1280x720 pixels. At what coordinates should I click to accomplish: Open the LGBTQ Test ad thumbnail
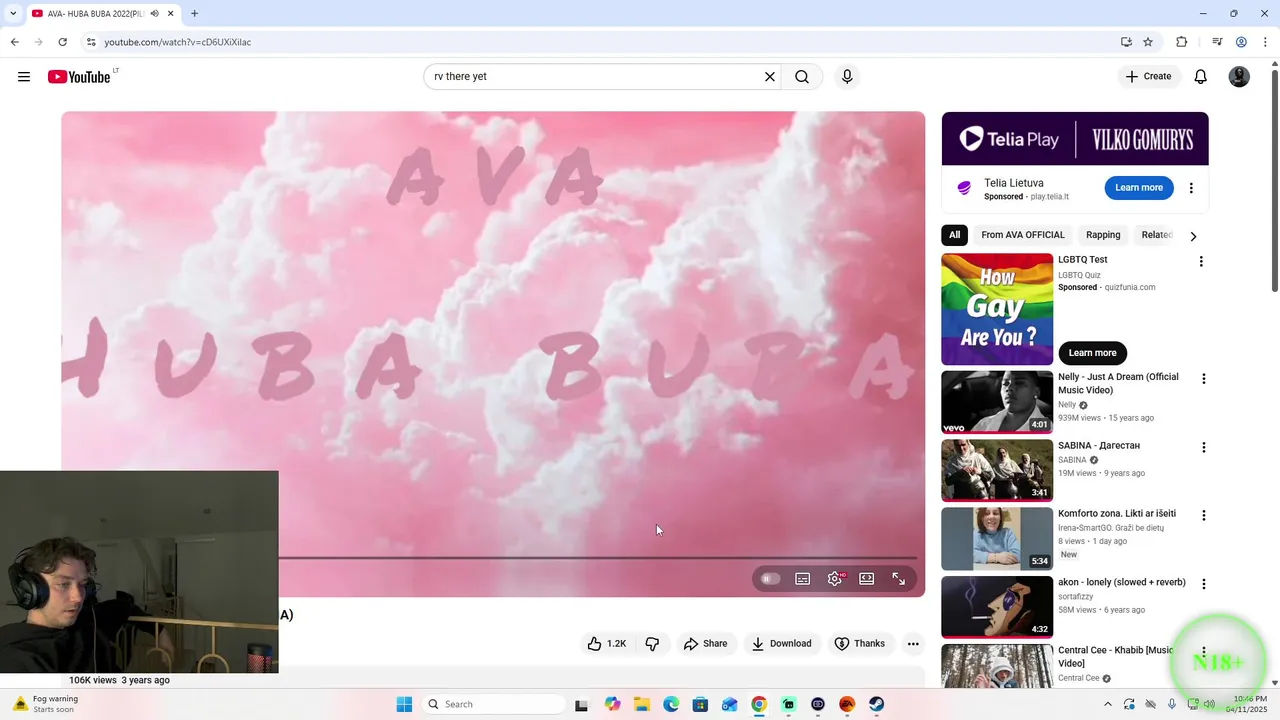tap(997, 309)
